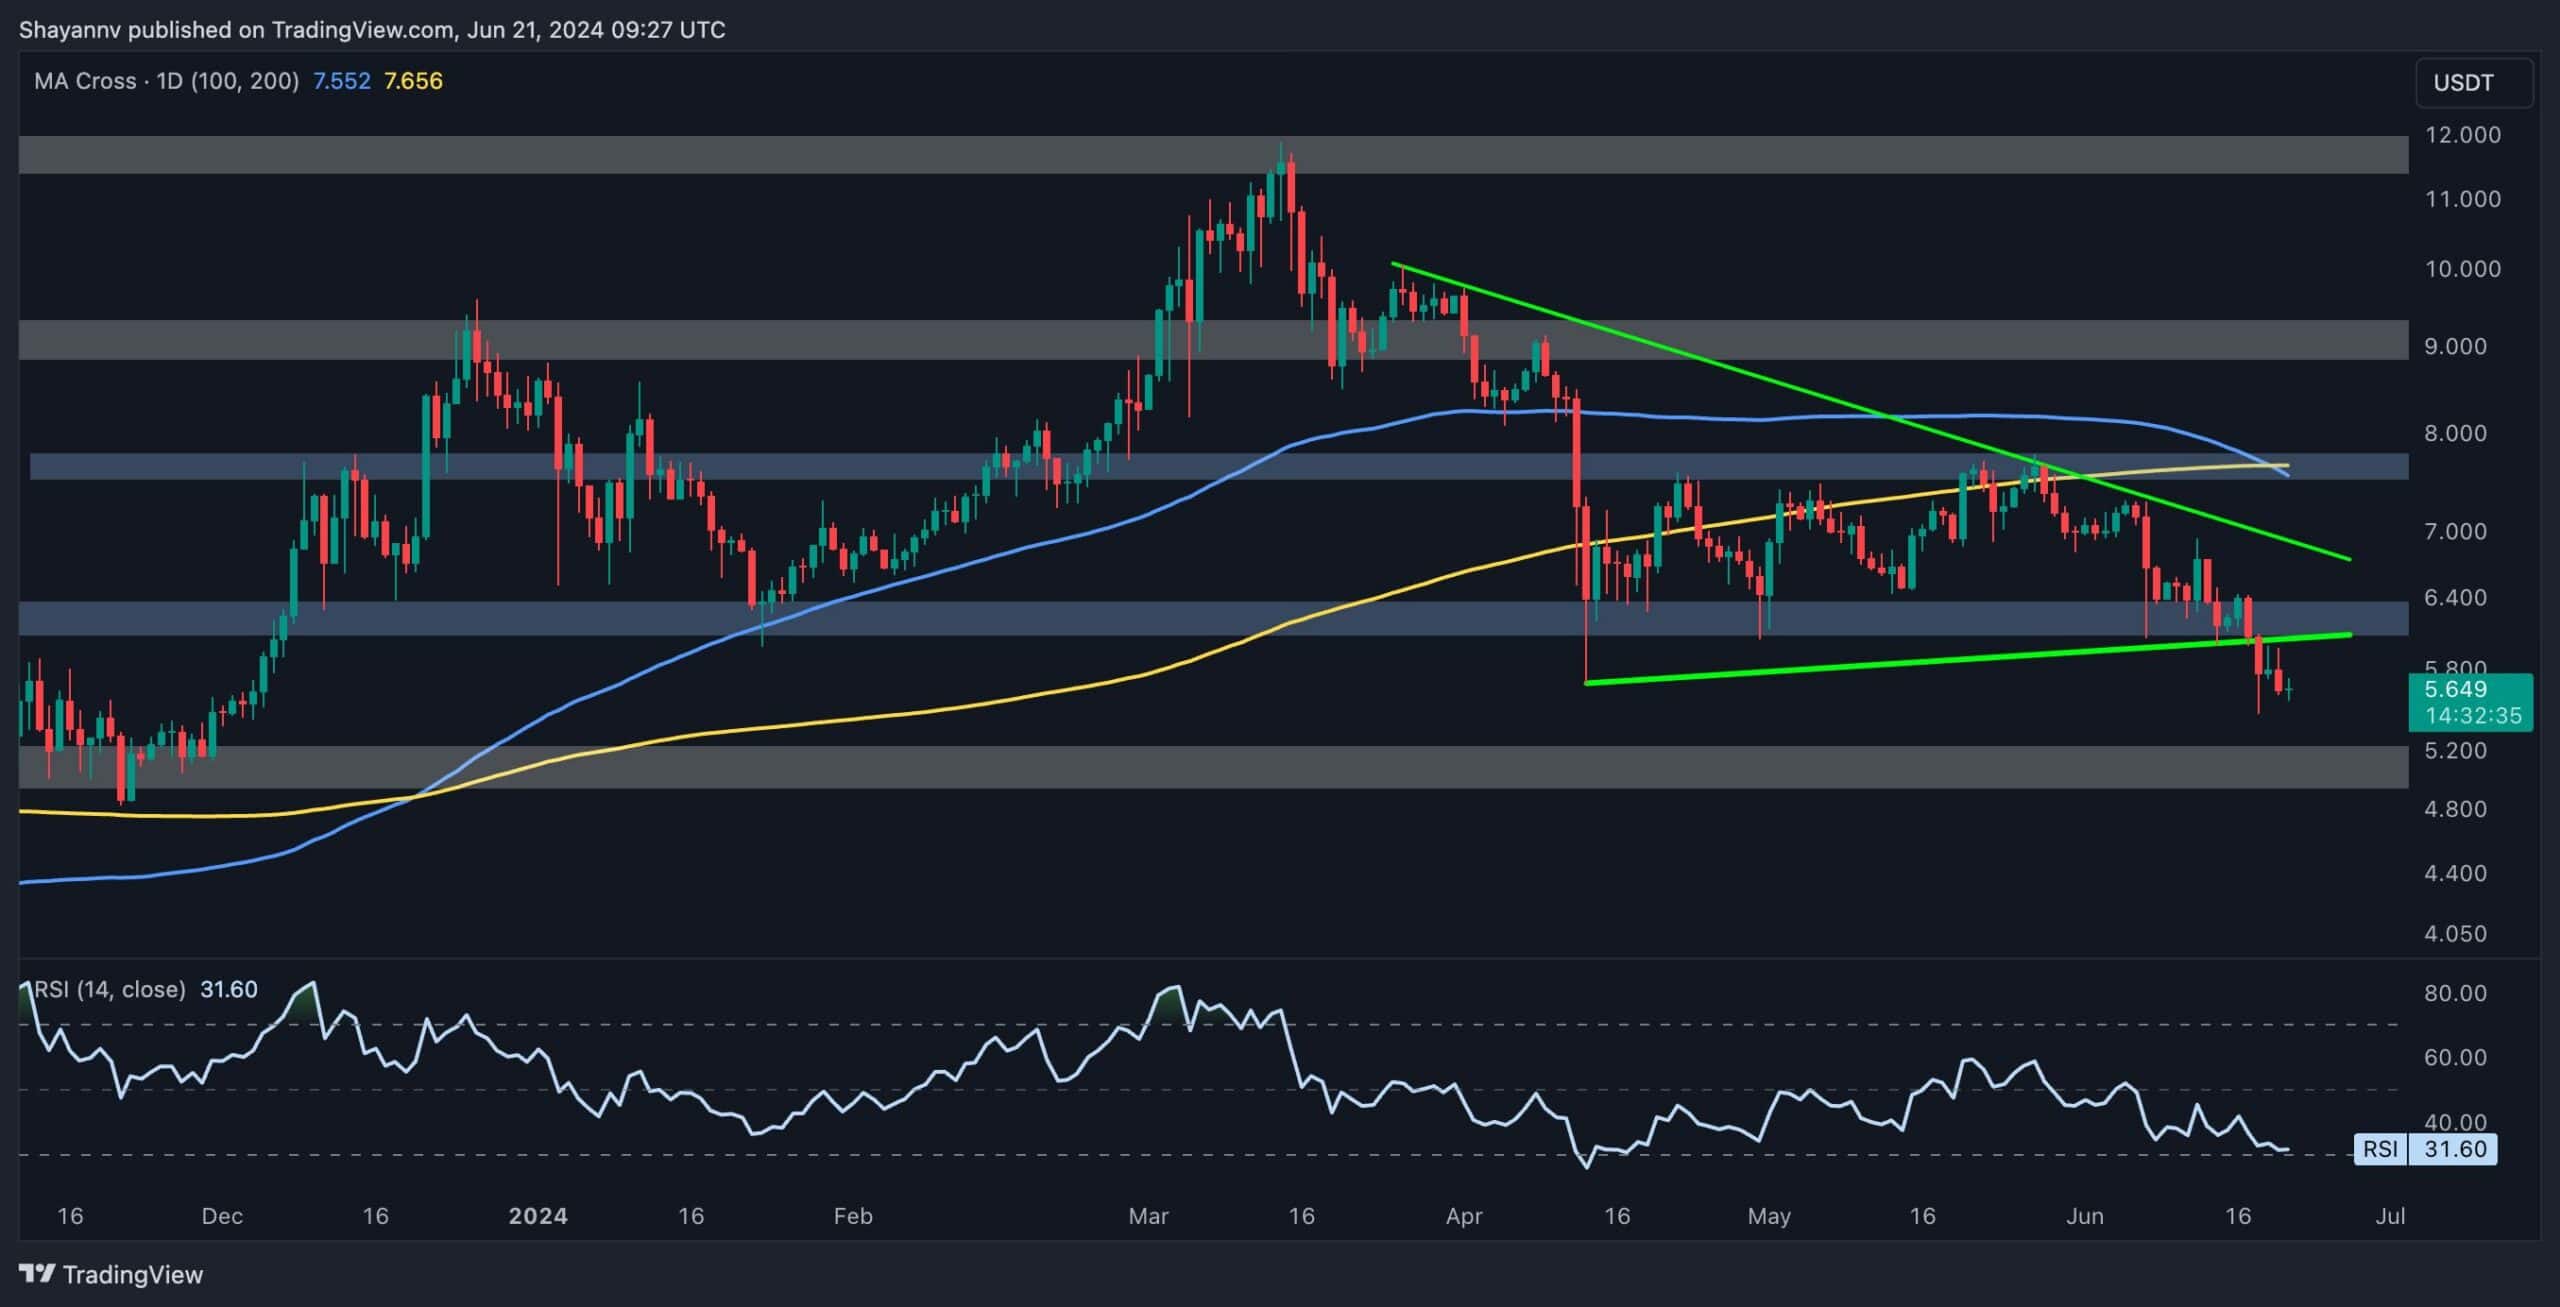Viewport: 2560px width, 1307px height.
Task: Click the yellow 7.656 MA value
Action: [413, 81]
